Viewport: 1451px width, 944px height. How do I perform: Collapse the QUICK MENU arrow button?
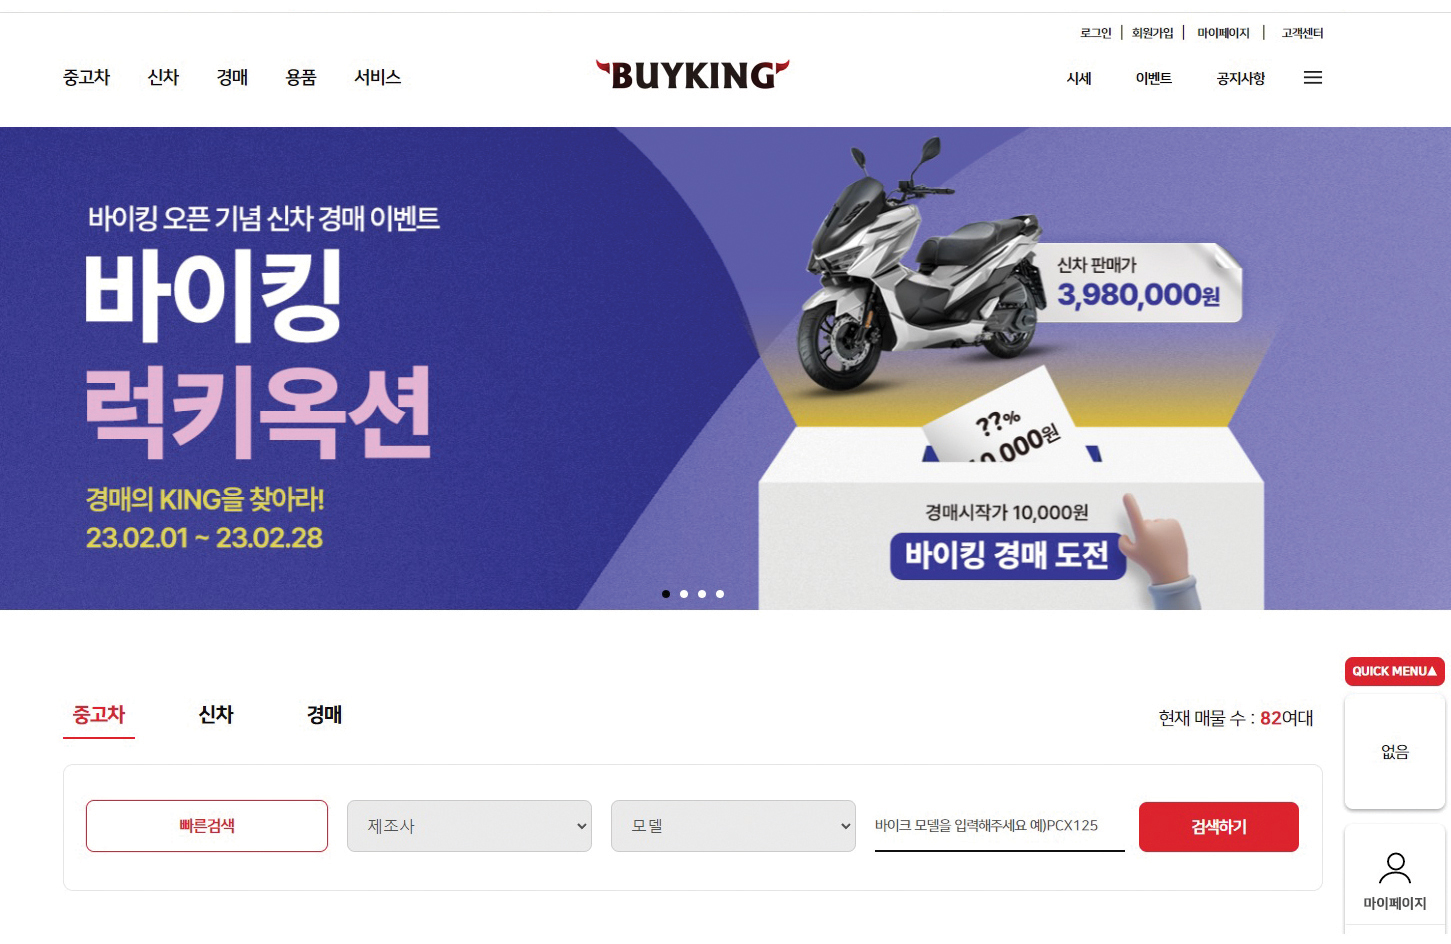click(x=1394, y=671)
